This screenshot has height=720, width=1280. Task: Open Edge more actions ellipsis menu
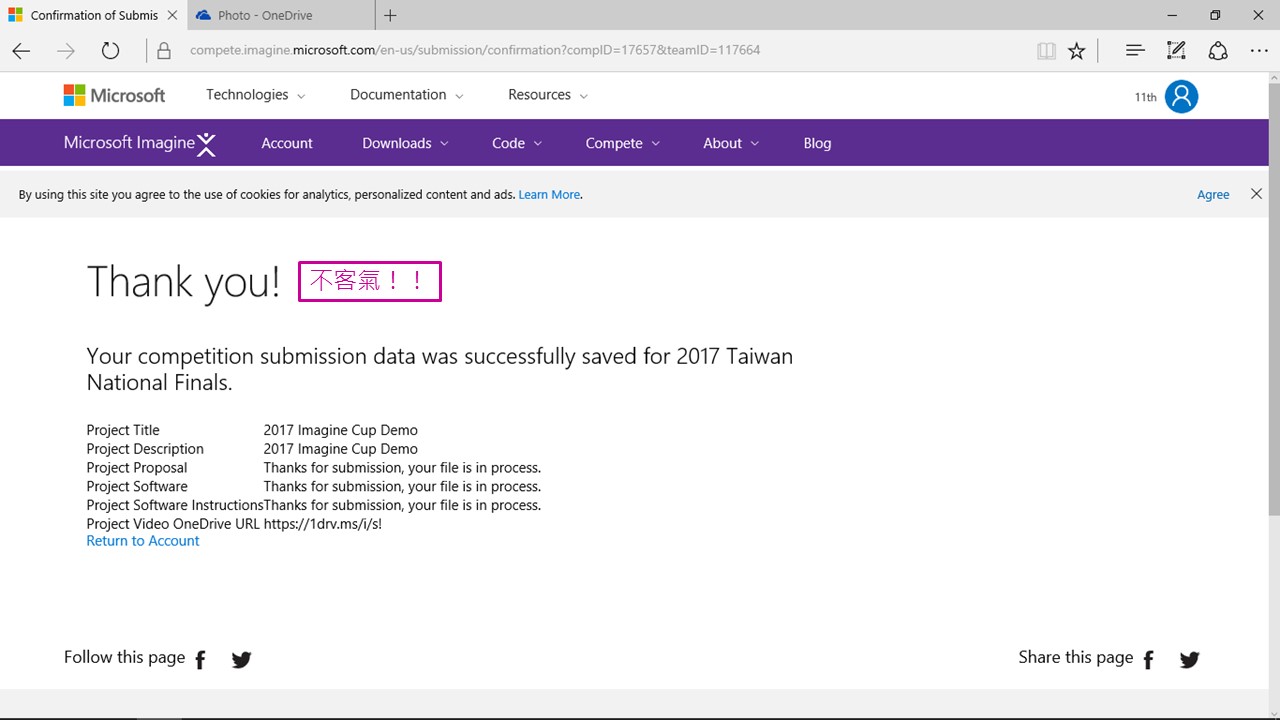(1259, 51)
